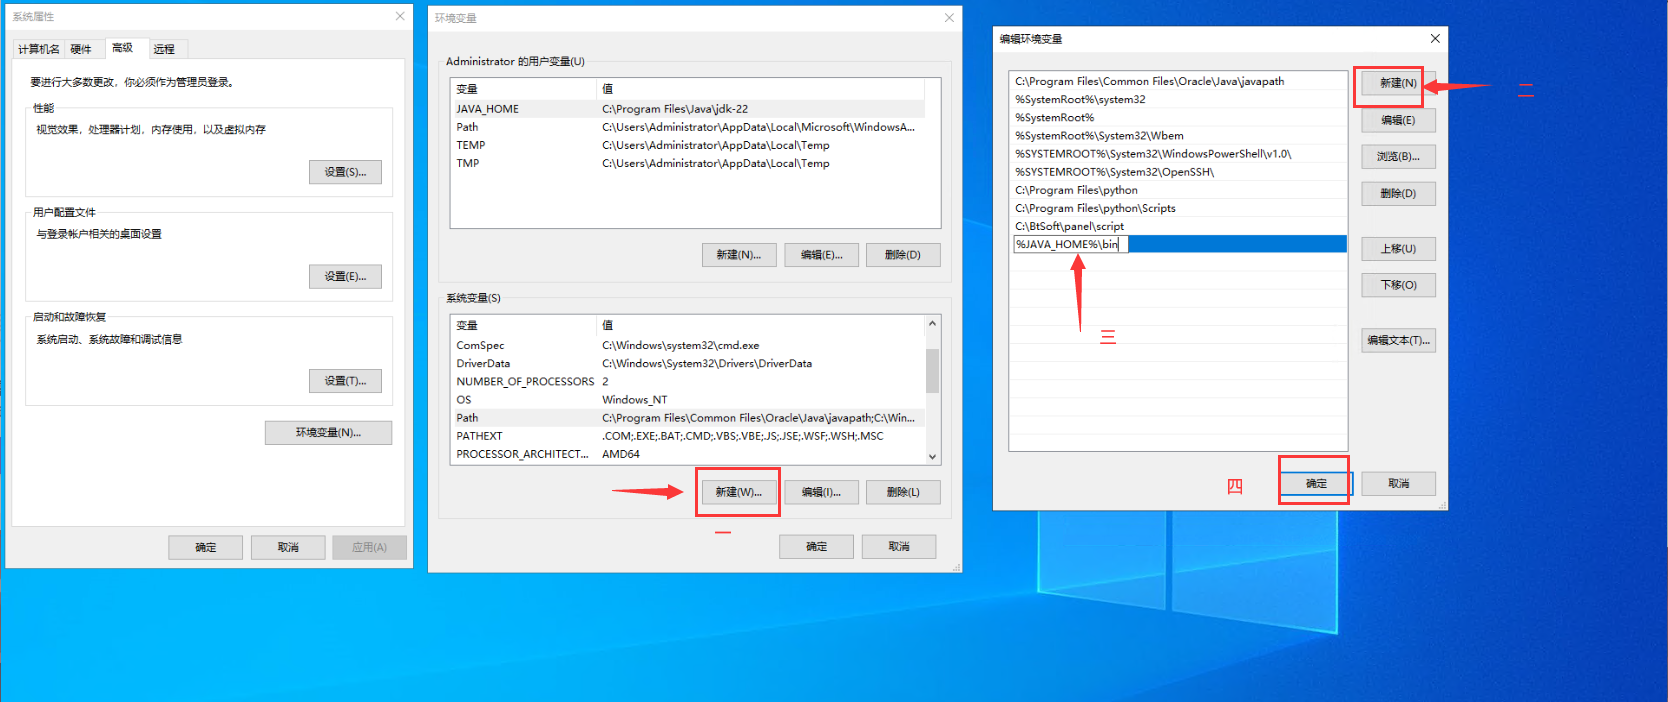This screenshot has height=702, width=1668.
Task: Click 浏览(B)... button
Action: pos(1397,157)
